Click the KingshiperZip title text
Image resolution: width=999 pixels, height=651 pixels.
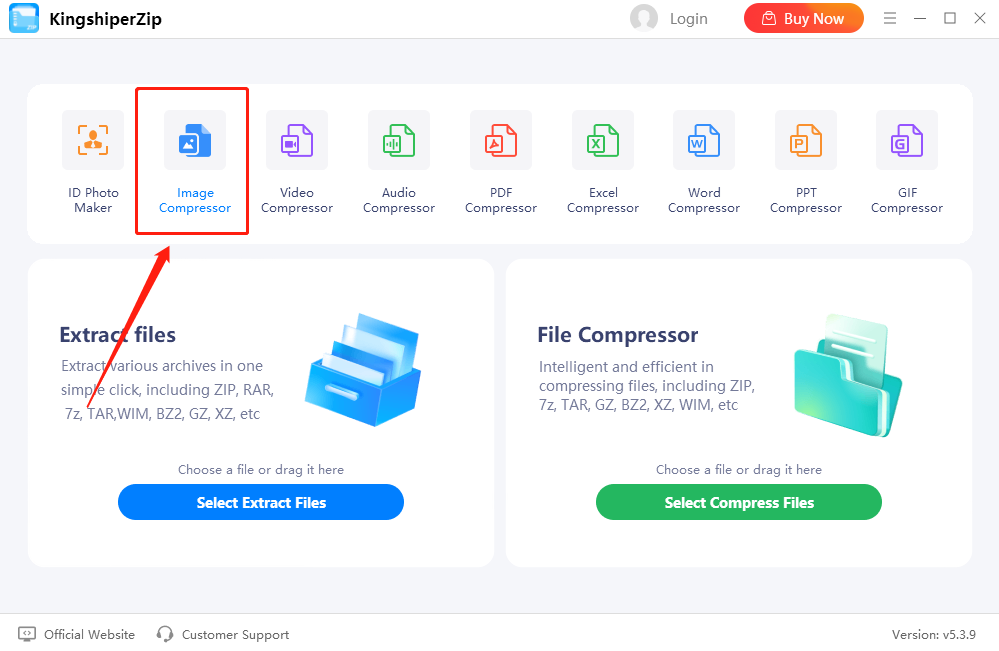pos(106,19)
